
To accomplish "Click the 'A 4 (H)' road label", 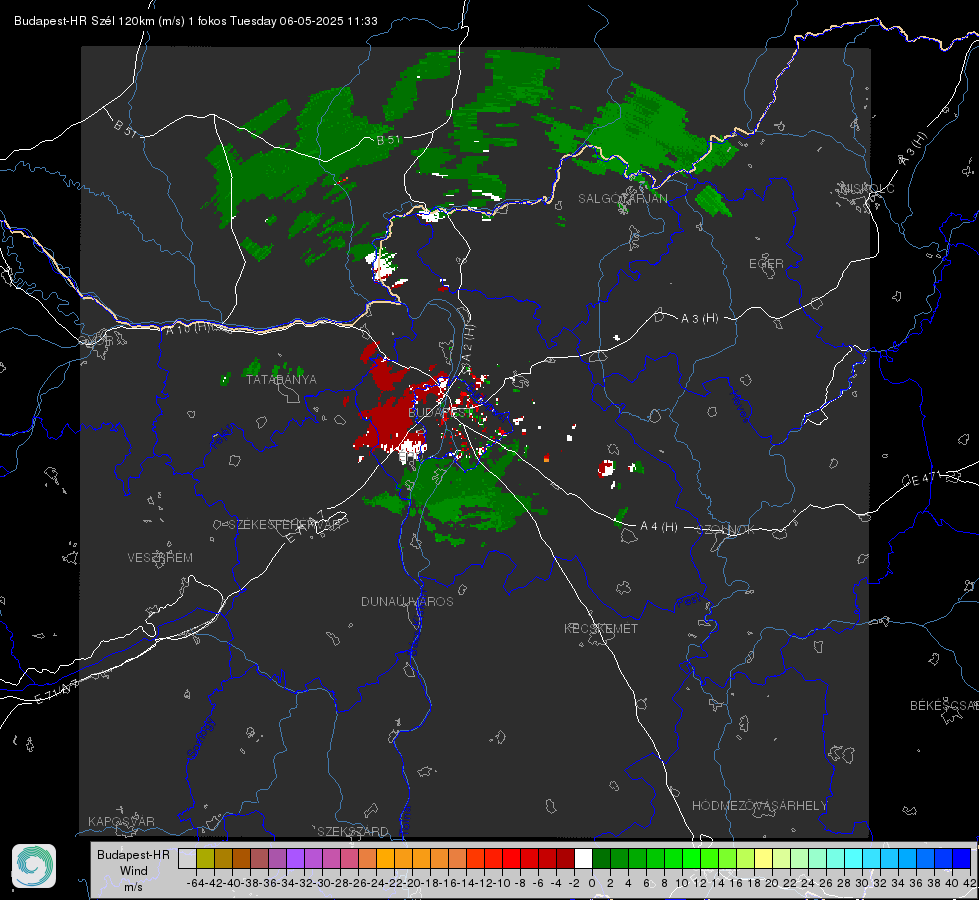I will tap(659, 527).
